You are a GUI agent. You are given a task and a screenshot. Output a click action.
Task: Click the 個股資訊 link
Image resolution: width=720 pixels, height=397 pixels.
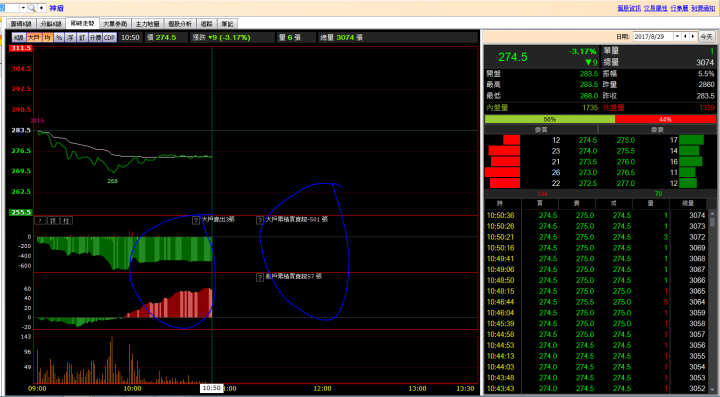pyautogui.click(x=629, y=8)
